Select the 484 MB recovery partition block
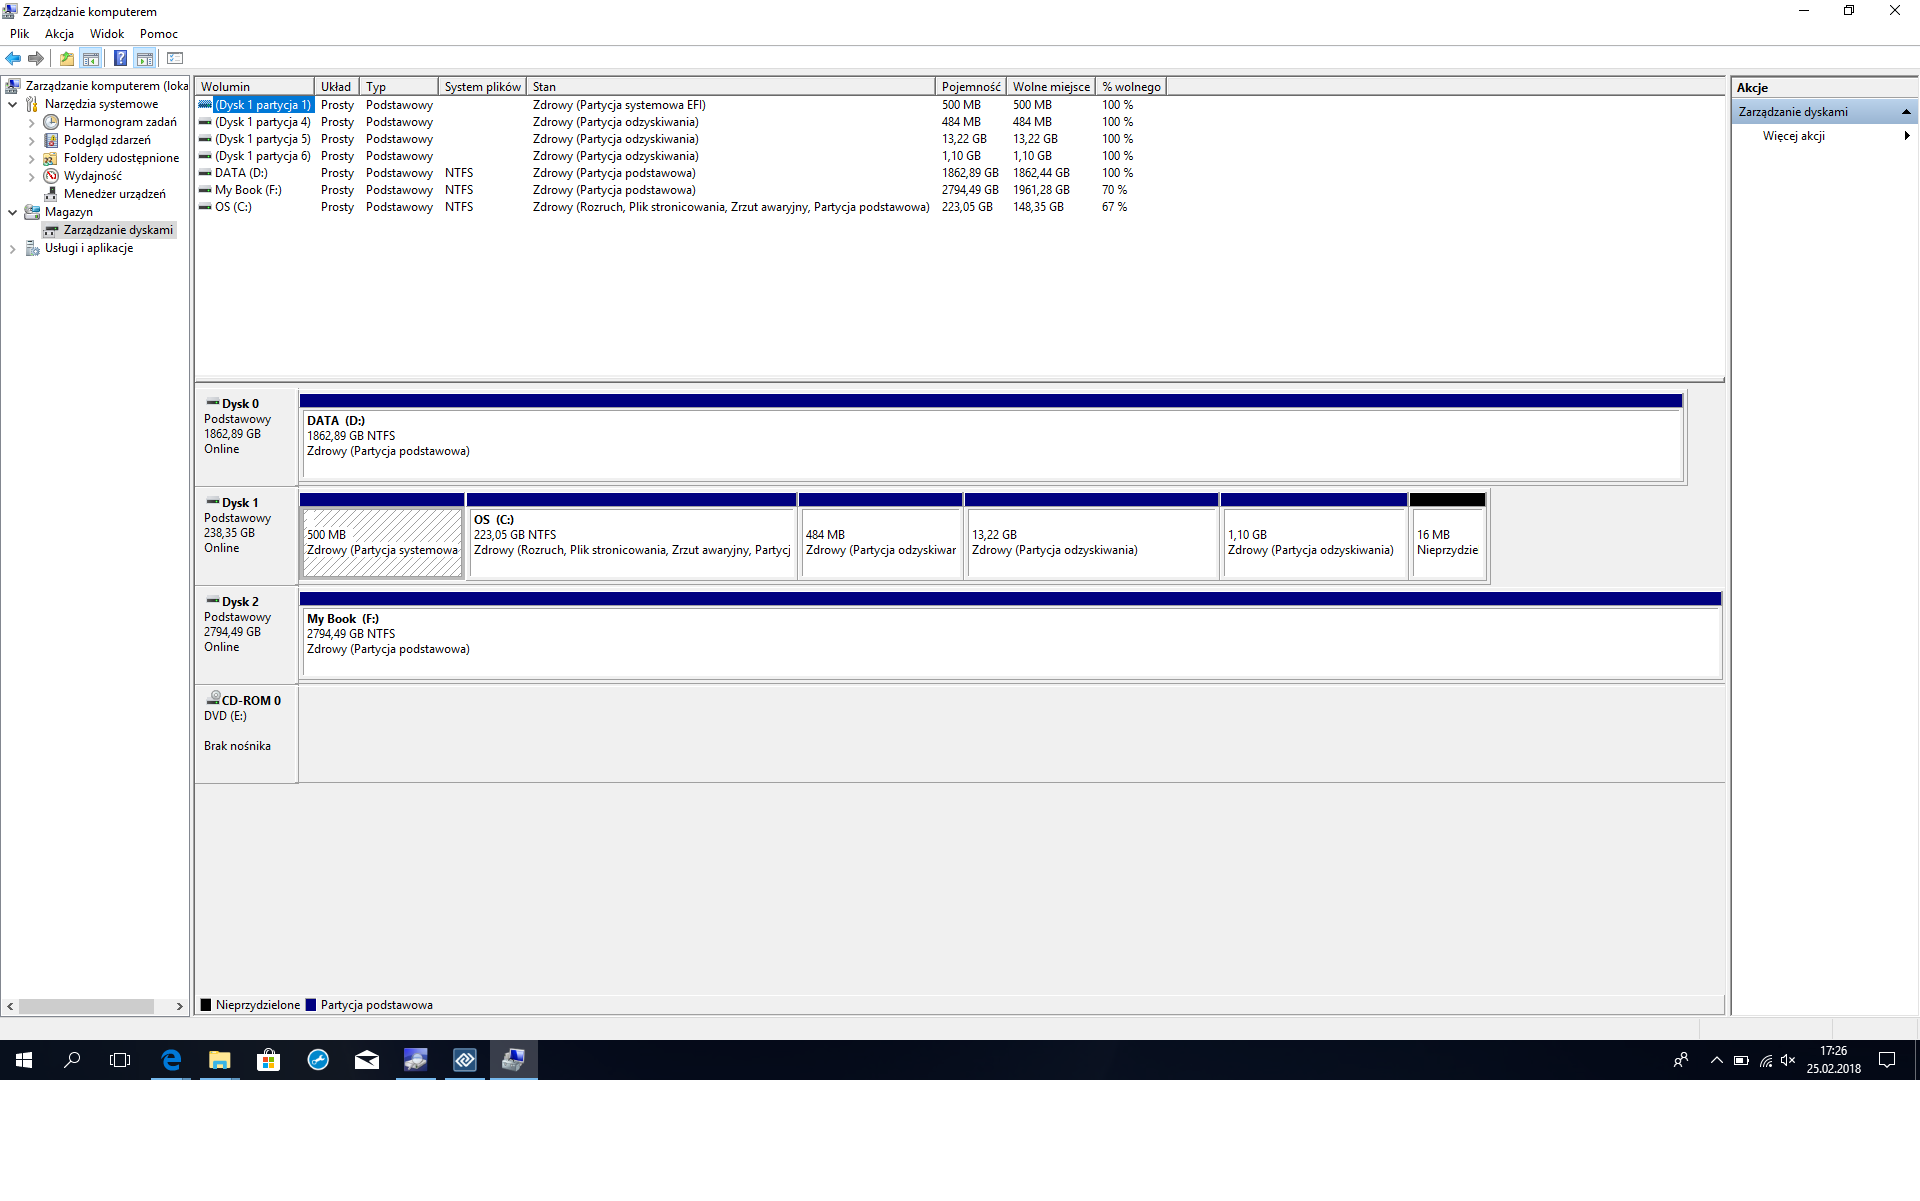This screenshot has width=1920, height=1201. 881,536
